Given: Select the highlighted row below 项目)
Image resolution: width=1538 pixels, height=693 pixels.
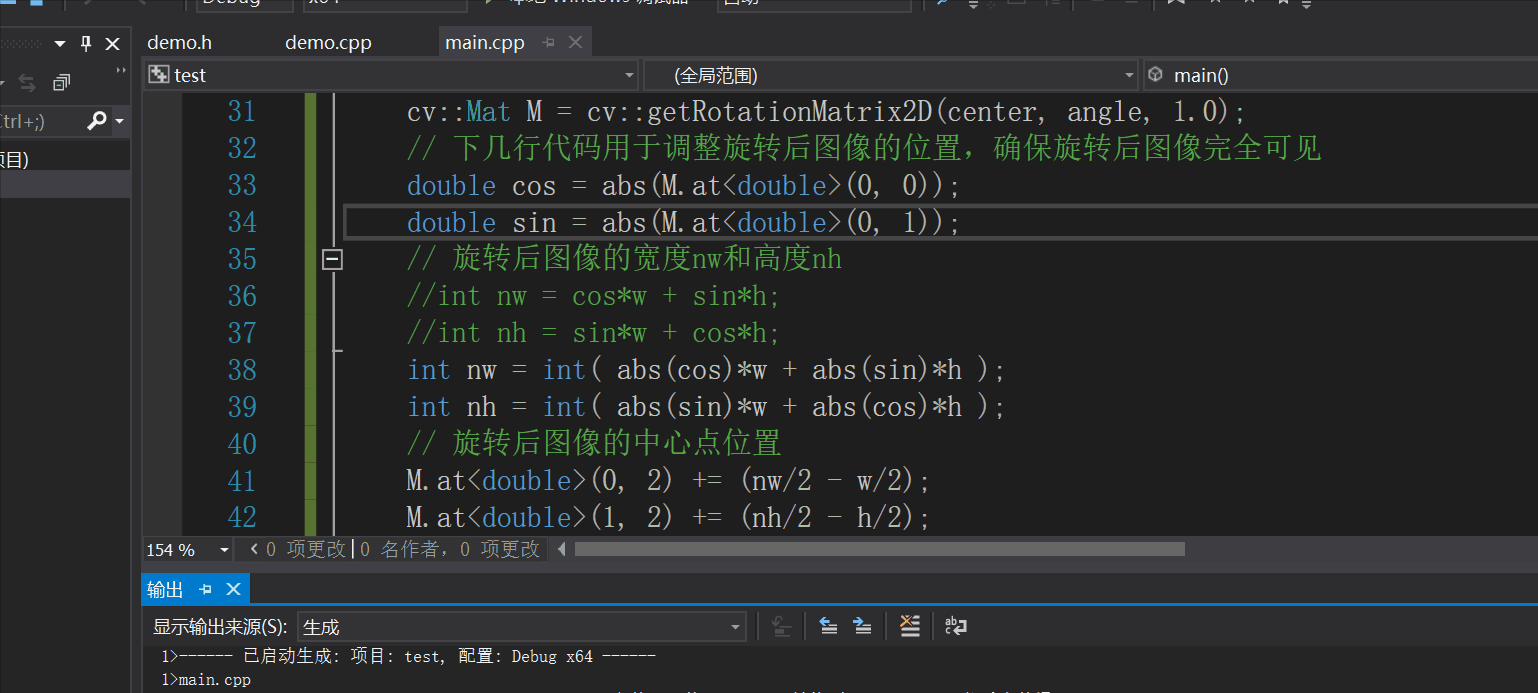Looking at the screenshot, I should click(x=64, y=184).
